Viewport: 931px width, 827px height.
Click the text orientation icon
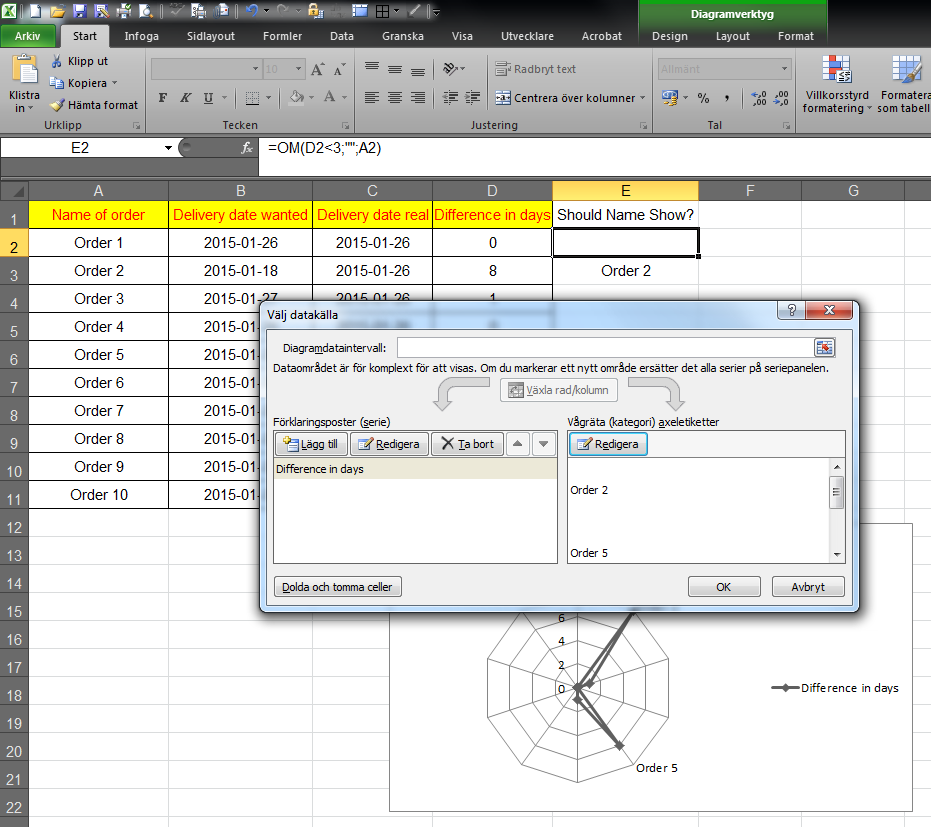[x=451, y=69]
